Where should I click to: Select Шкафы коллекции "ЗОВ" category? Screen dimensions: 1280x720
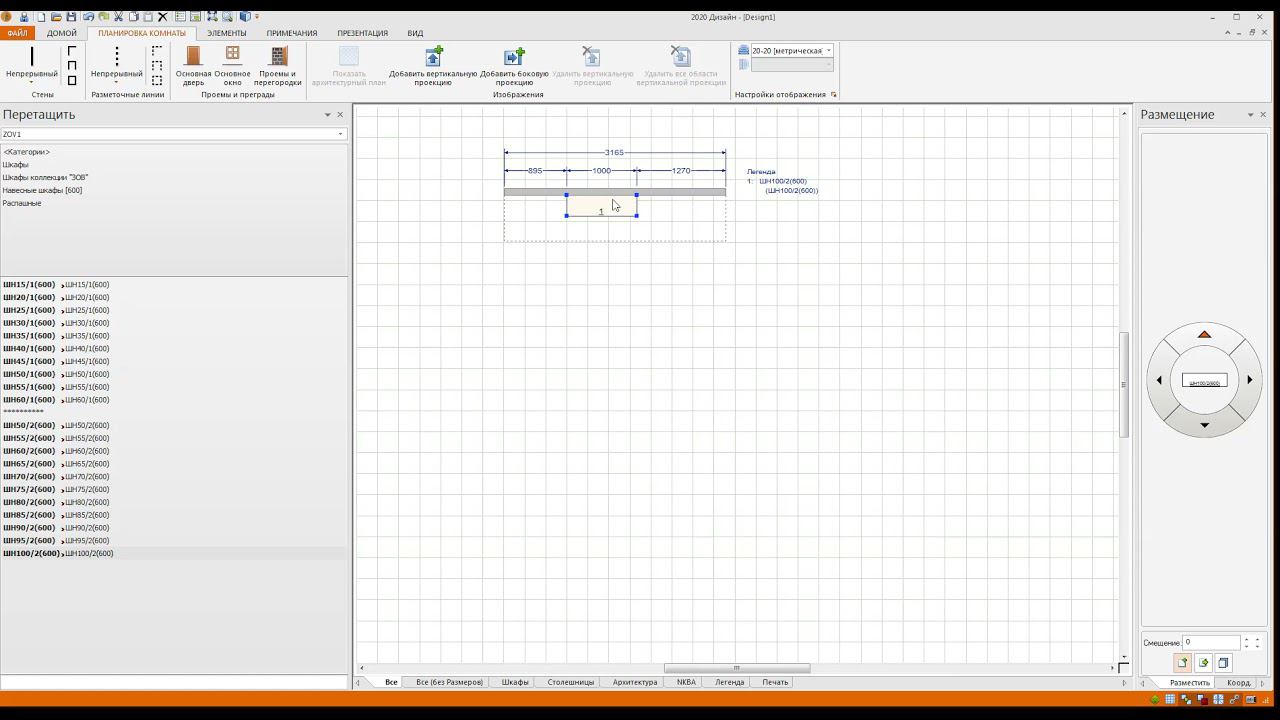[x=45, y=177]
